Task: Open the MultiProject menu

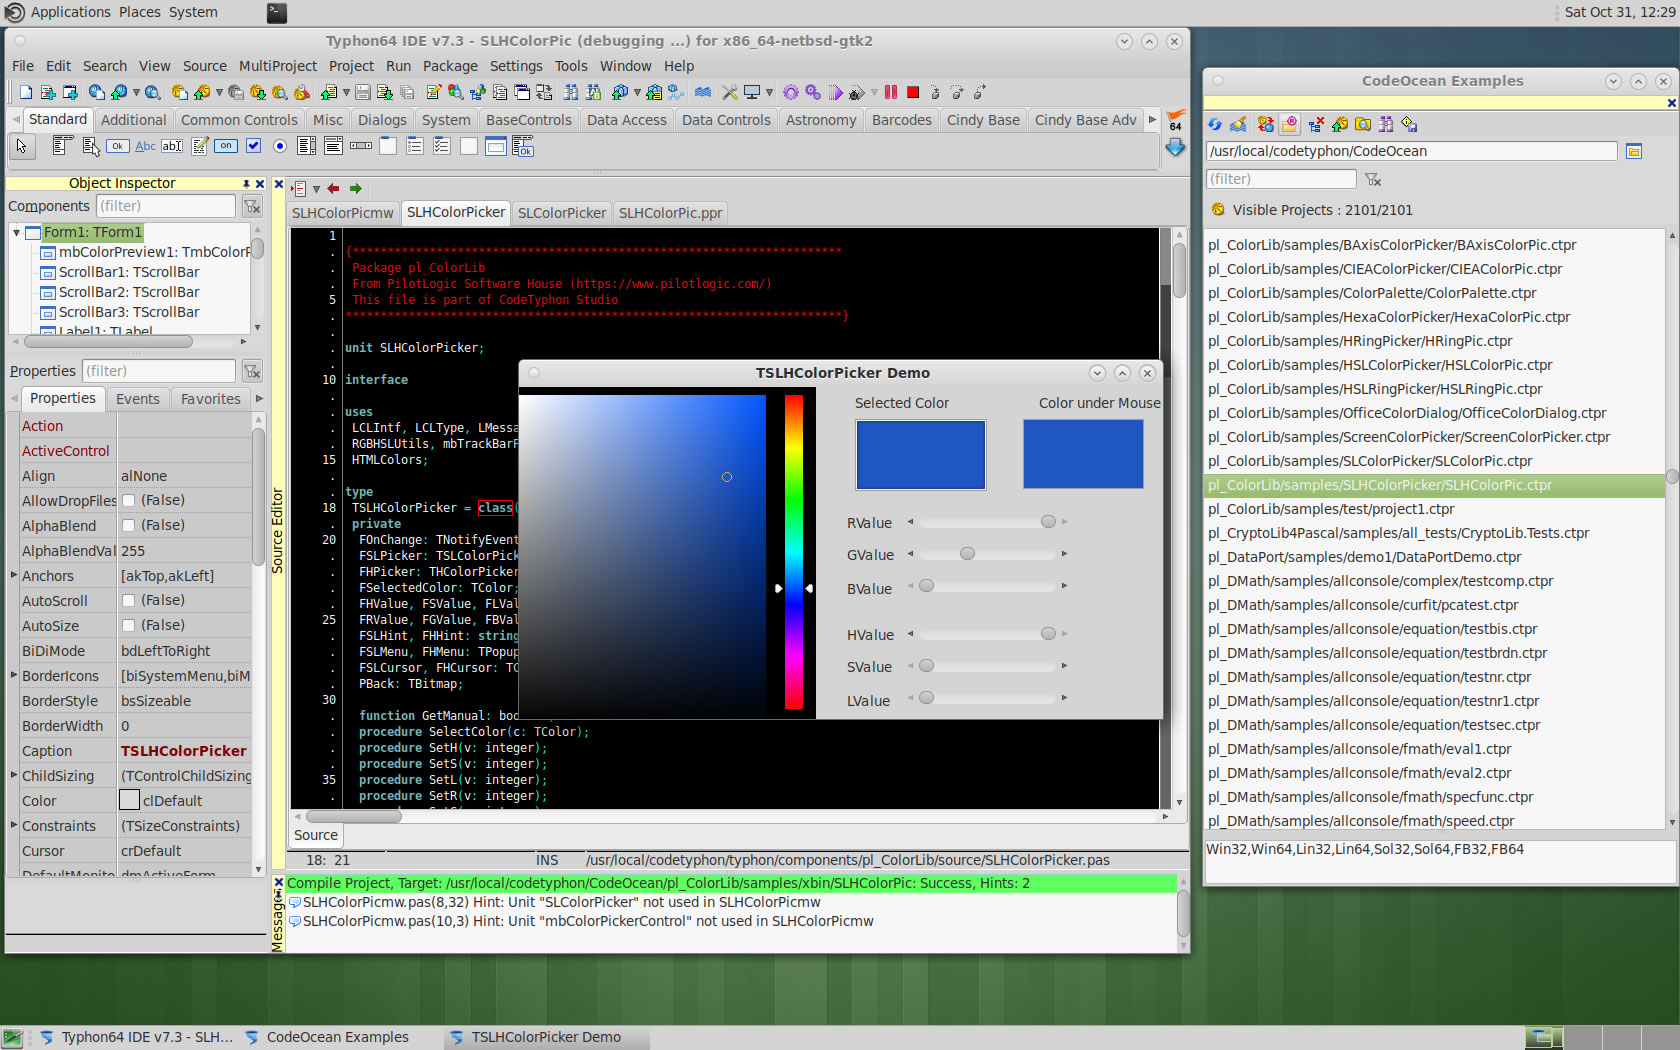Action: click(277, 66)
